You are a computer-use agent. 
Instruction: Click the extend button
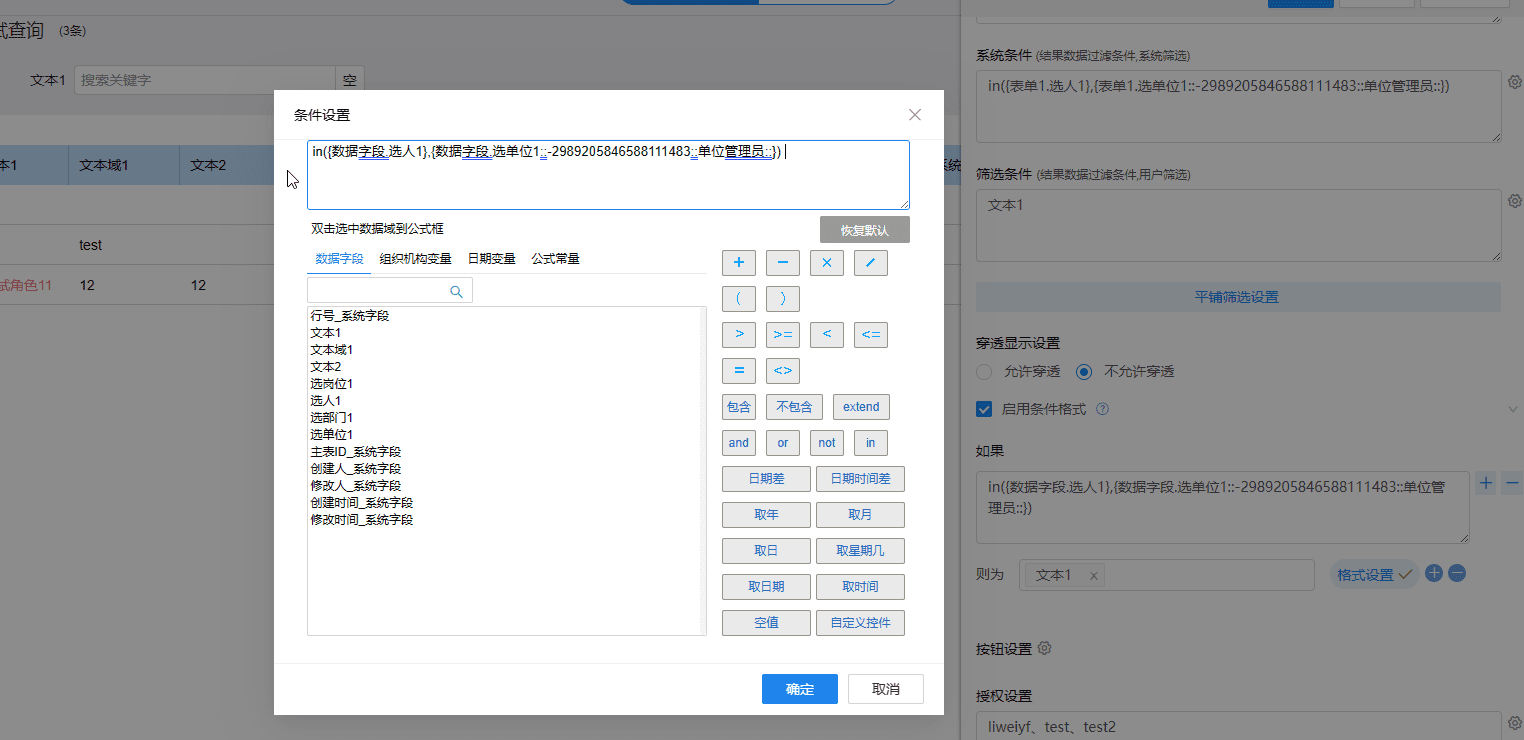click(861, 407)
